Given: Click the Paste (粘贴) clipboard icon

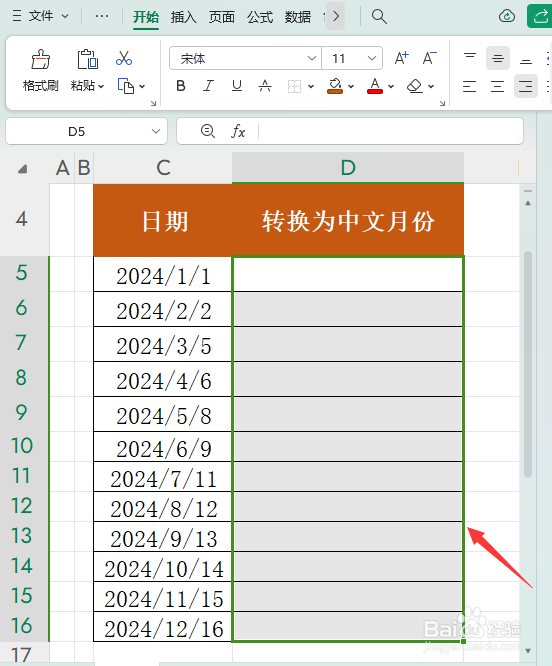Looking at the screenshot, I should point(87,59).
